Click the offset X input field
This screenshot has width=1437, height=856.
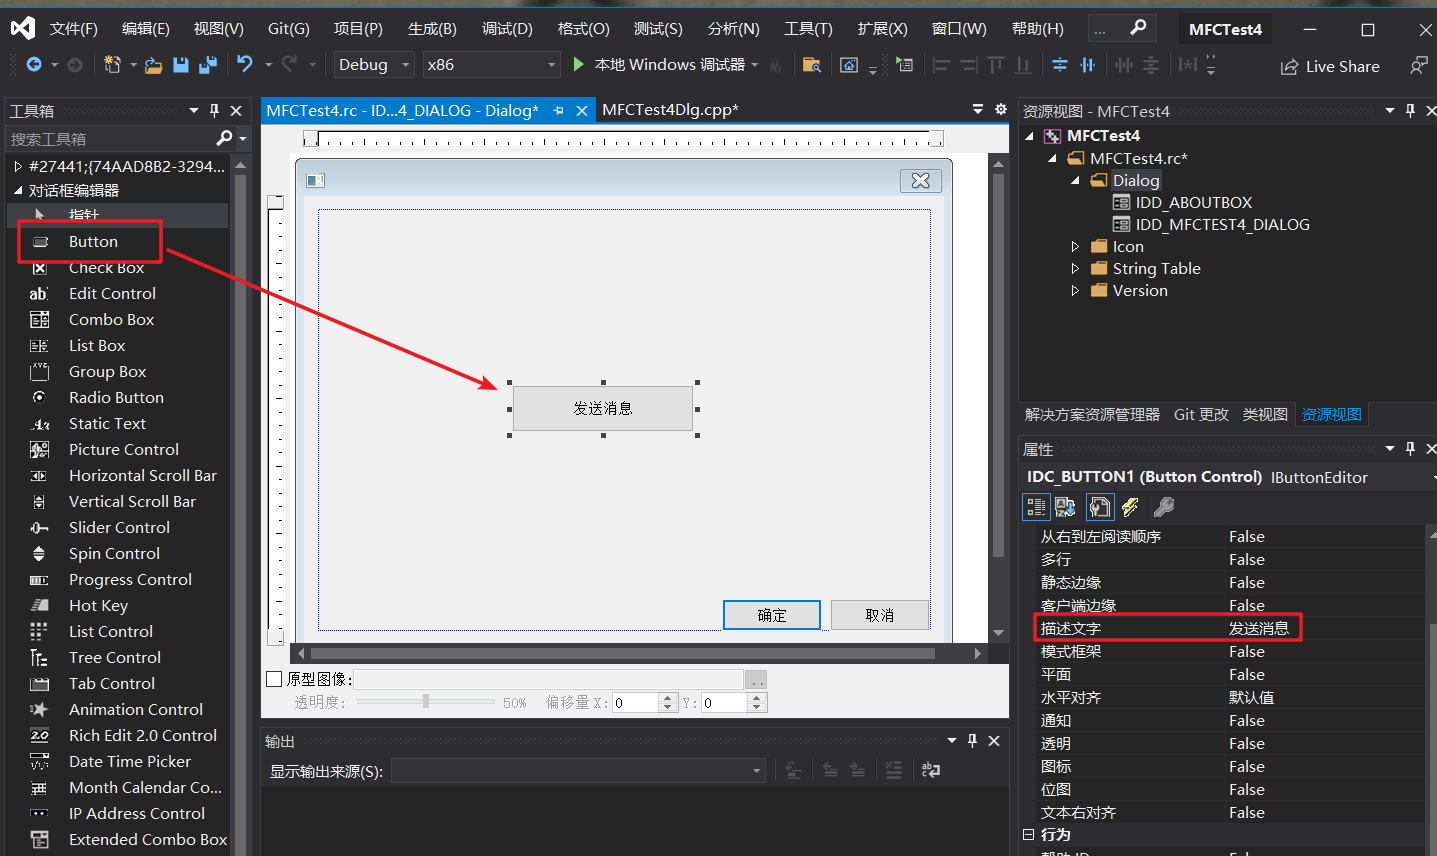(636, 703)
